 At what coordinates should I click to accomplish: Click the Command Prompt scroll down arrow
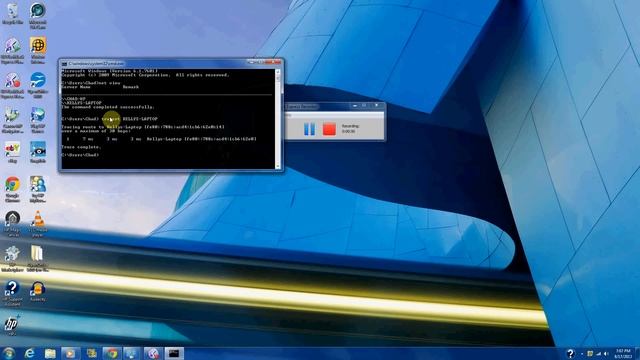click(278, 166)
